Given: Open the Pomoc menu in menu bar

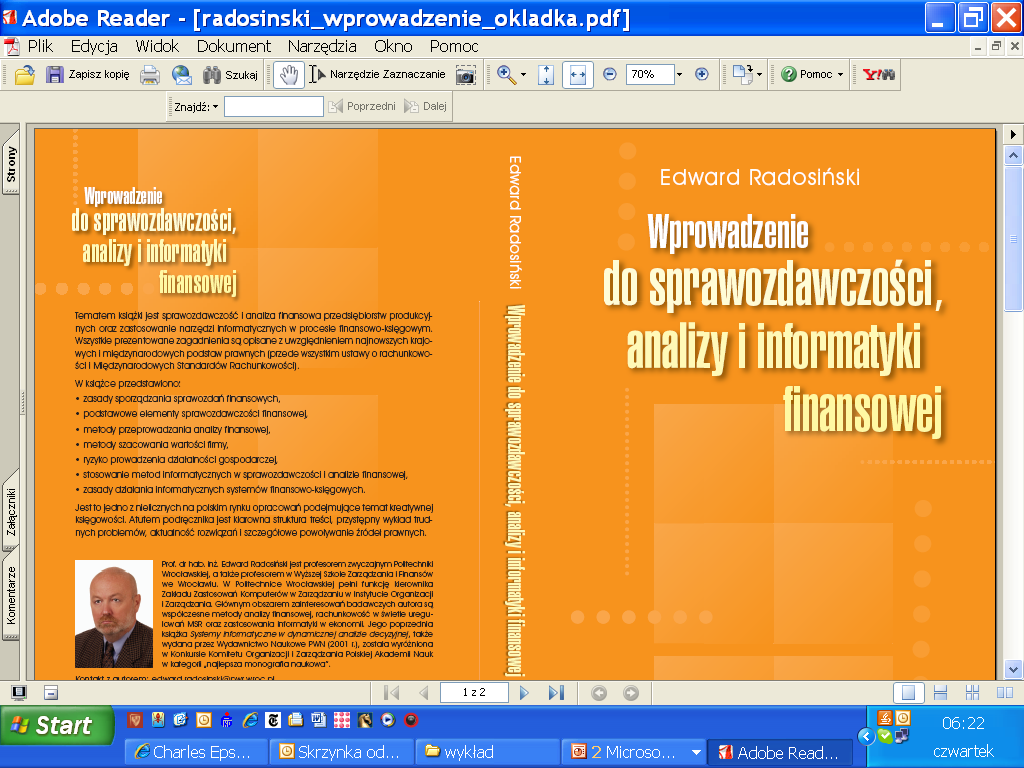Looking at the screenshot, I should (x=454, y=46).
